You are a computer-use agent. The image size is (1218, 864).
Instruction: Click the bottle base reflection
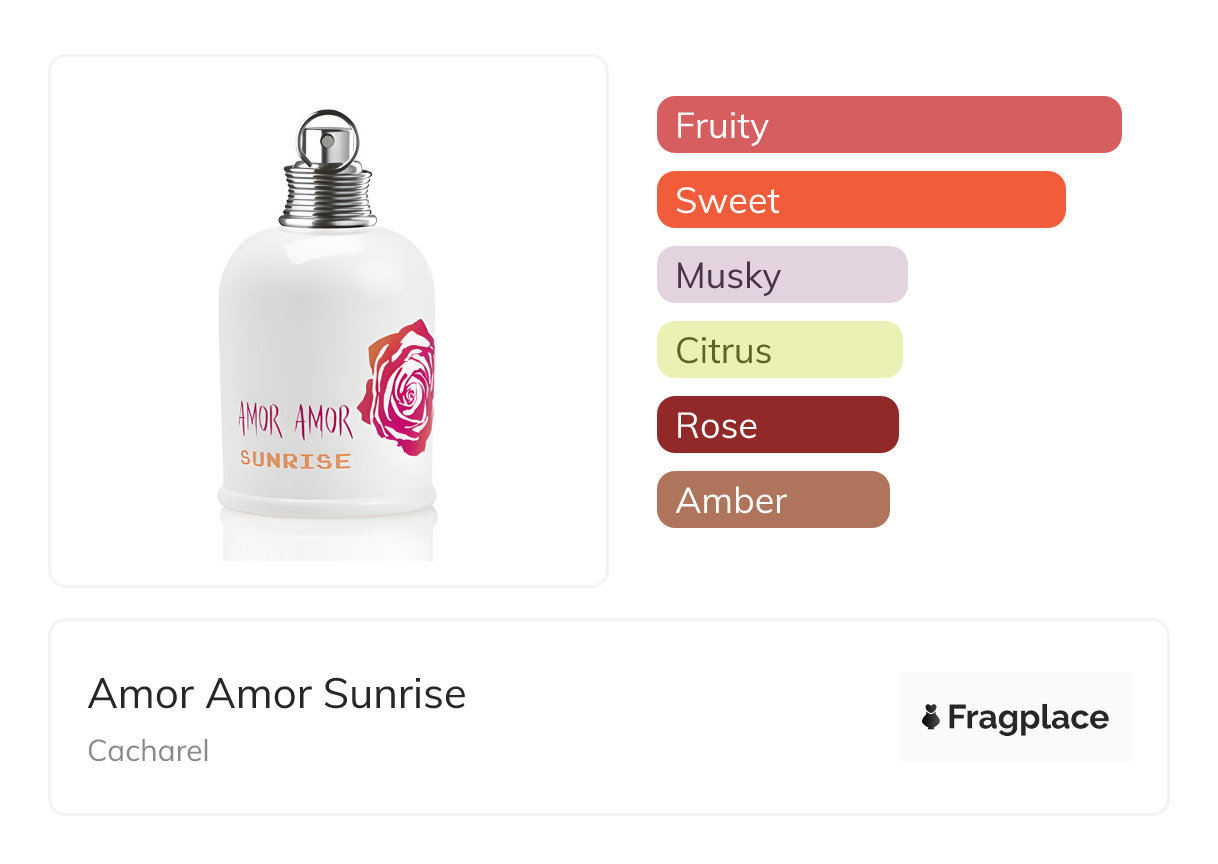pyautogui.click(x=327, y=538)
